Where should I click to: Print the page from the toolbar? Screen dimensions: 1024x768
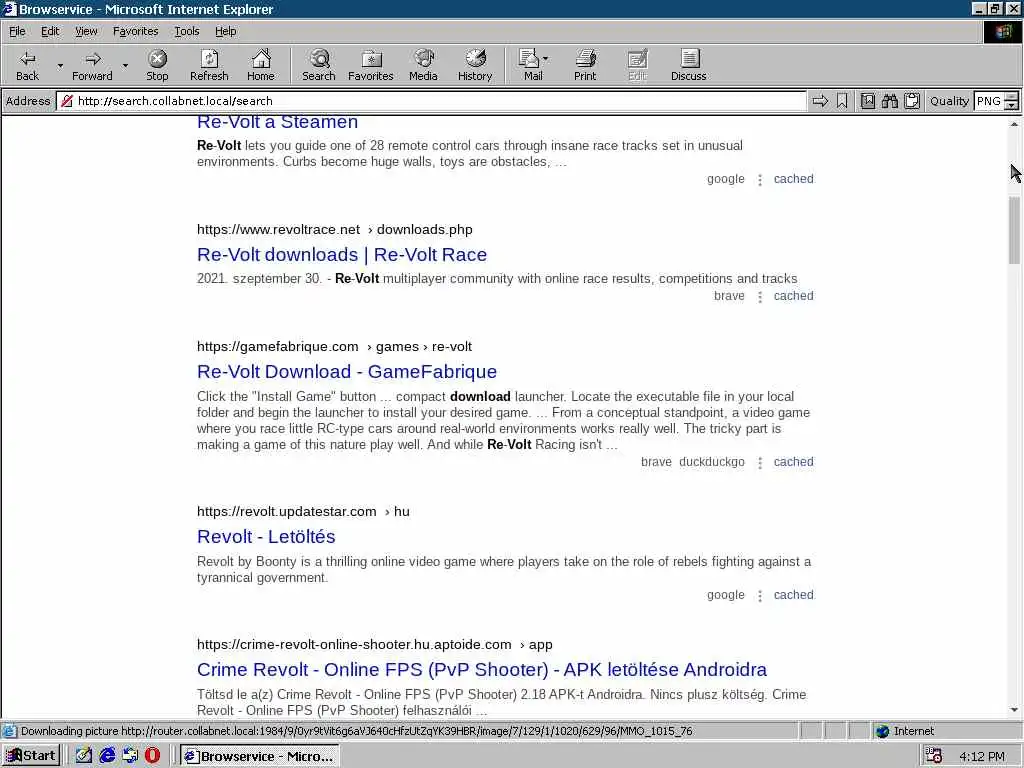pos(585,65)
